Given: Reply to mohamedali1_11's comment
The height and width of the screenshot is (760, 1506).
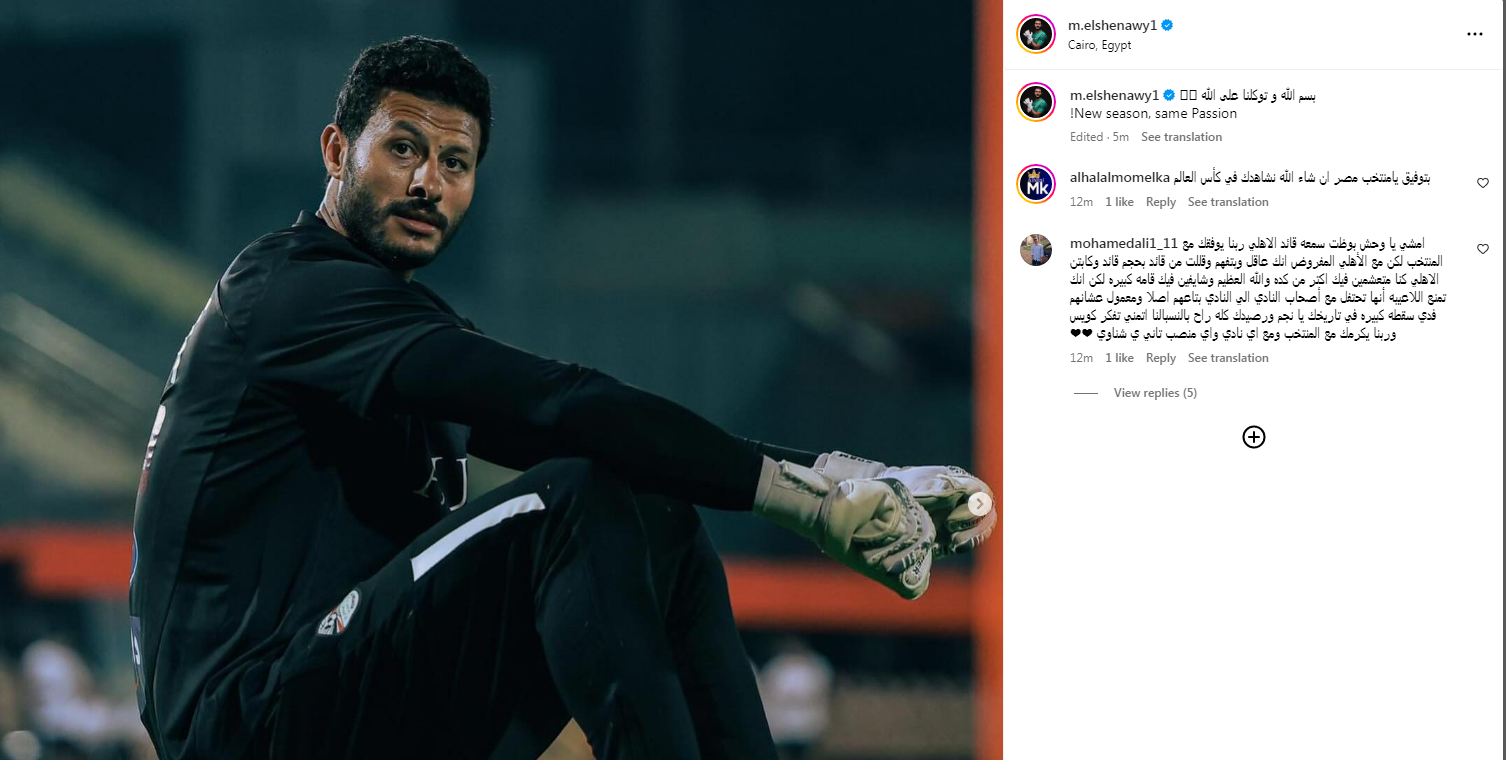Looking at the screenshot, I should [x=1160, y=358].
